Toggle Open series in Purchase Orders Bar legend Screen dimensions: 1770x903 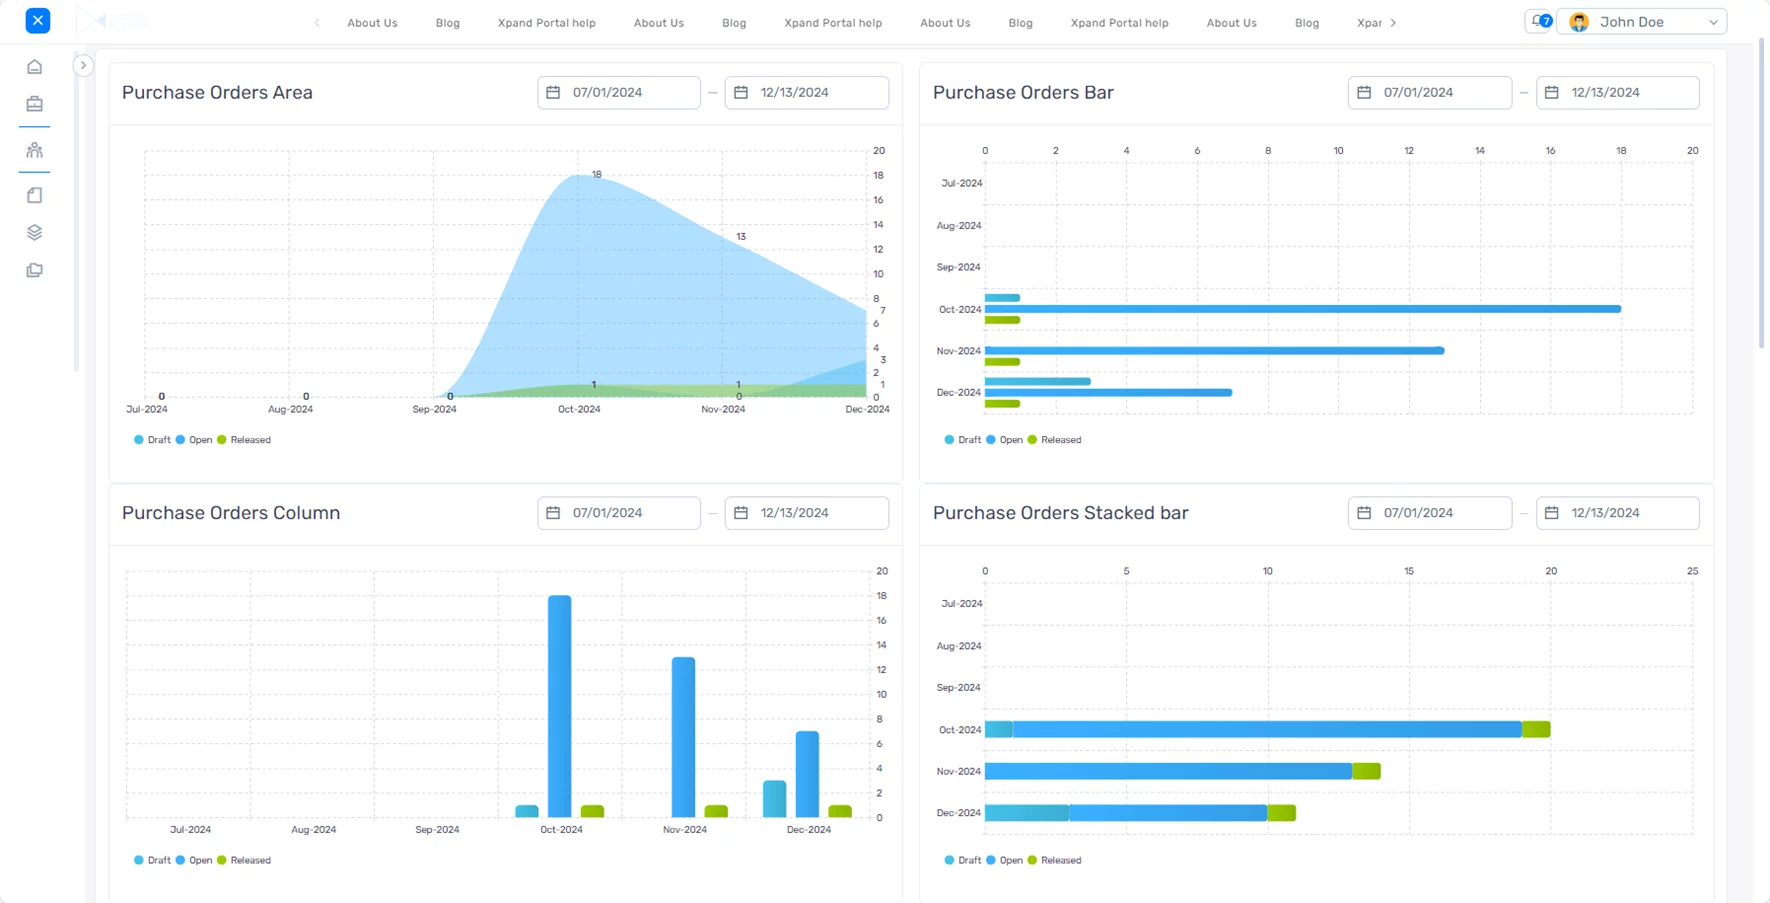[1004, 440]
